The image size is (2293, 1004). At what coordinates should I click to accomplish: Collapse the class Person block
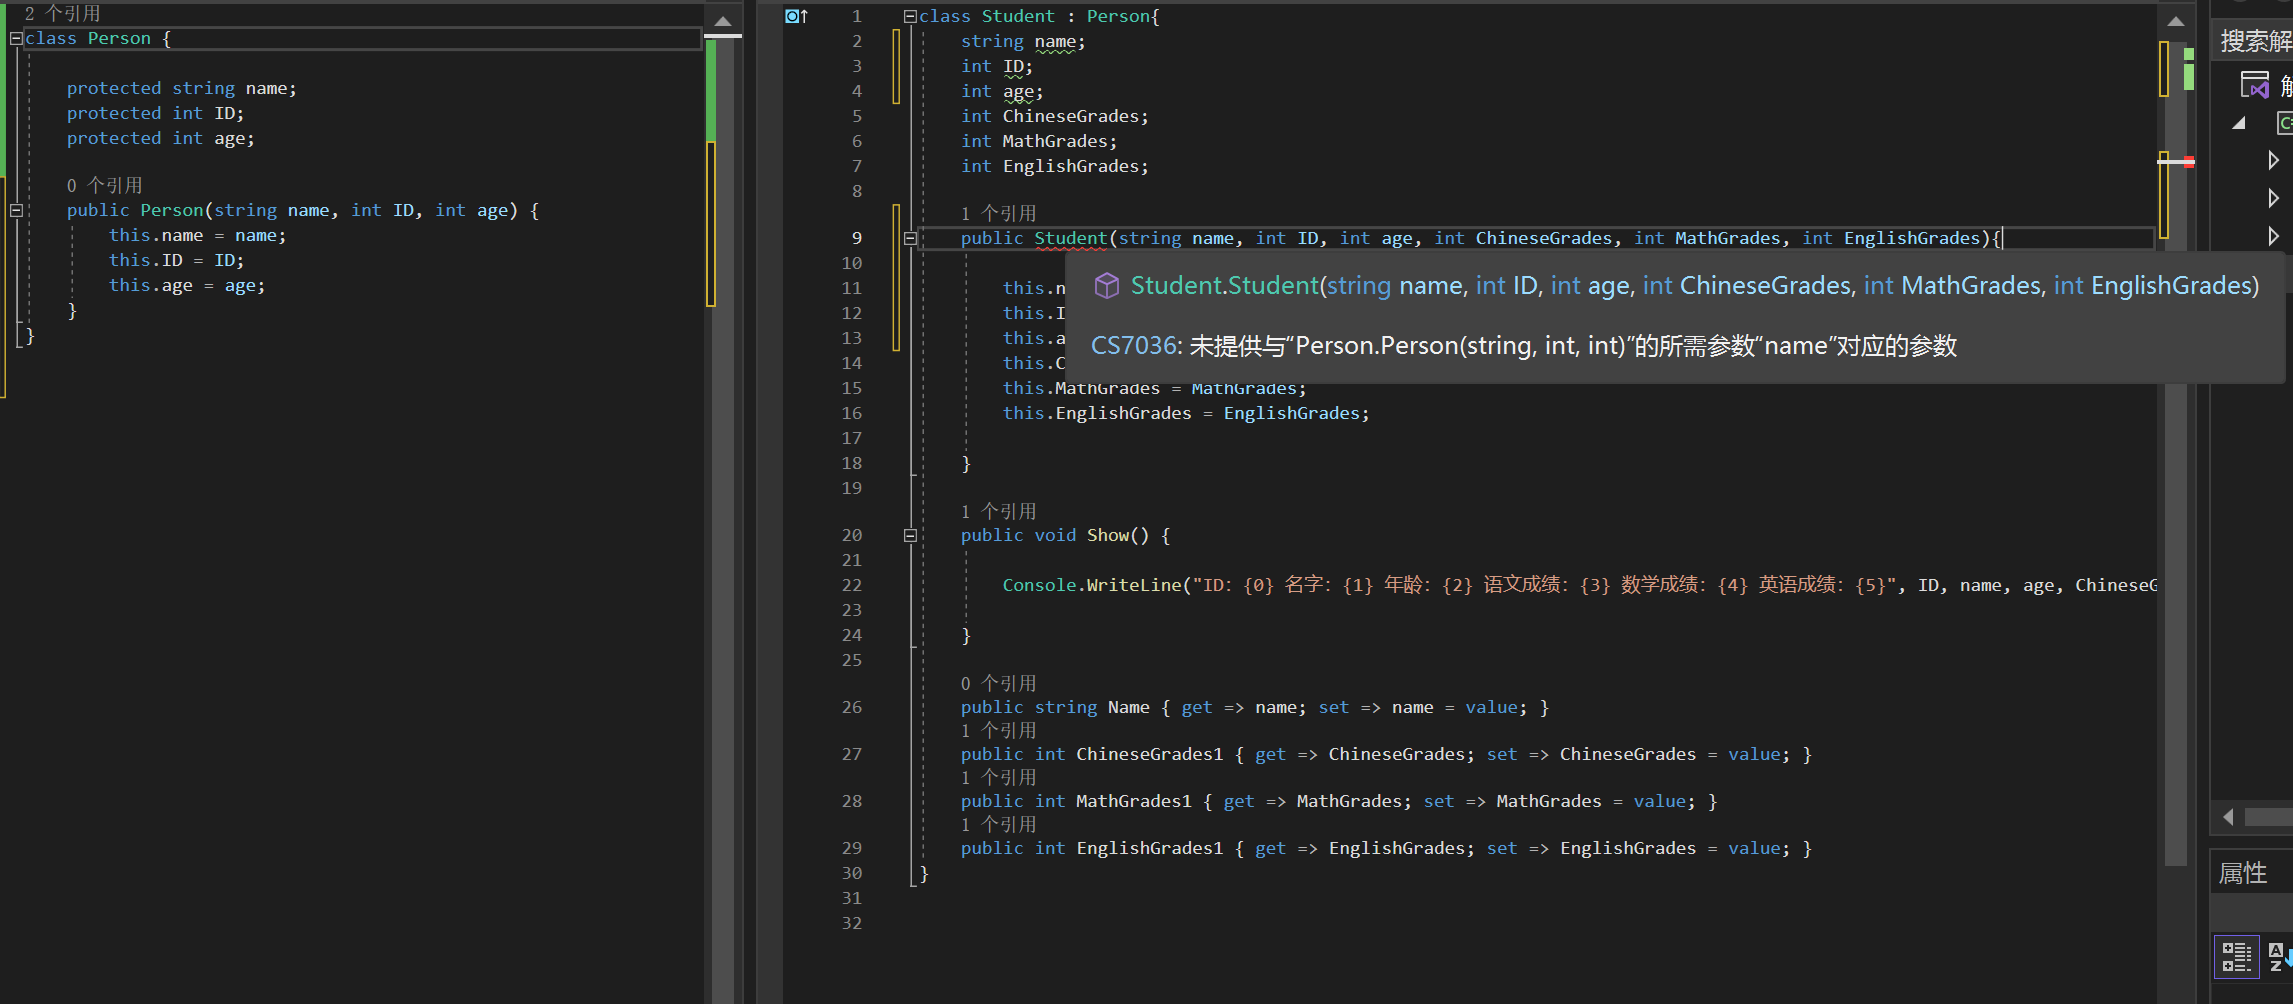pos(16,39)
